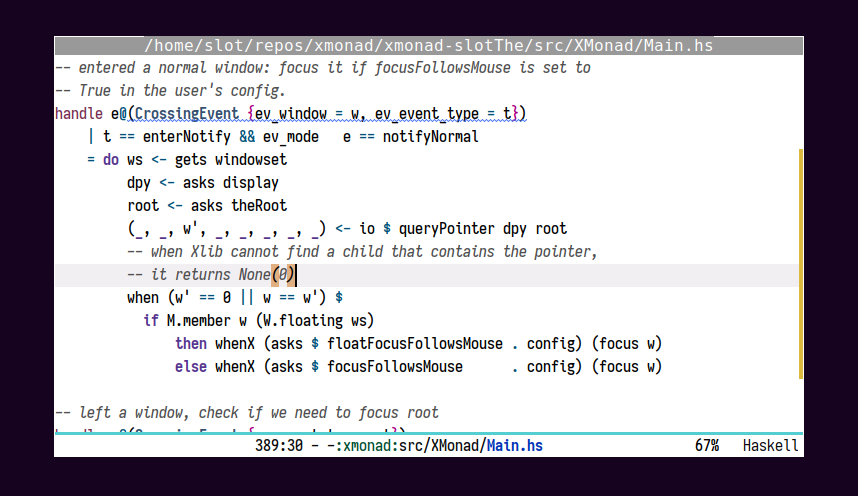Click 'asks display' on the dpy line
Screen dimensions: 858x496
point(230,183)
